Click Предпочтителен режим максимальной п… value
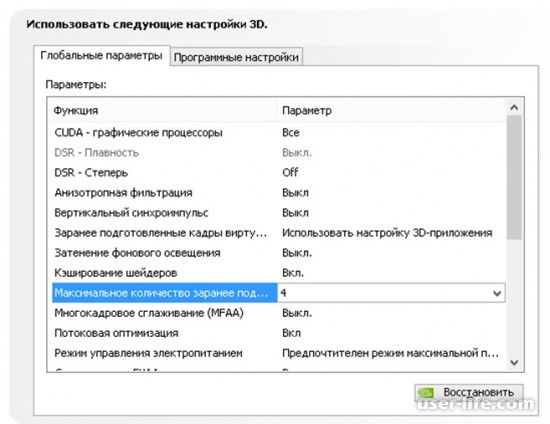550x424 pixels. (390, 353)
